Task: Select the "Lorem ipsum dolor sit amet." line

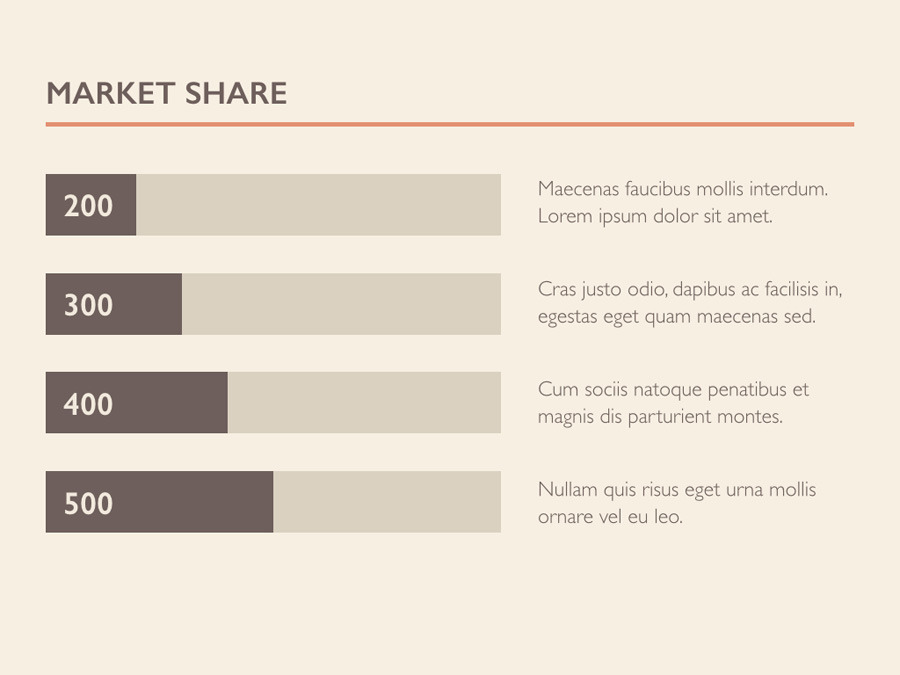Action: coord(655,216)
